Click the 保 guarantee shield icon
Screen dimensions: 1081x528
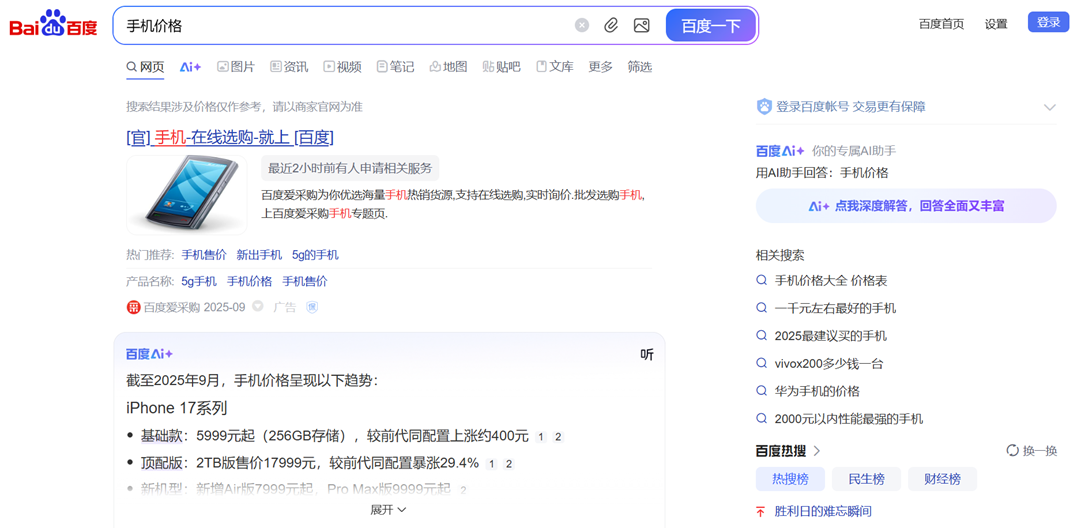tap(312, 307)
